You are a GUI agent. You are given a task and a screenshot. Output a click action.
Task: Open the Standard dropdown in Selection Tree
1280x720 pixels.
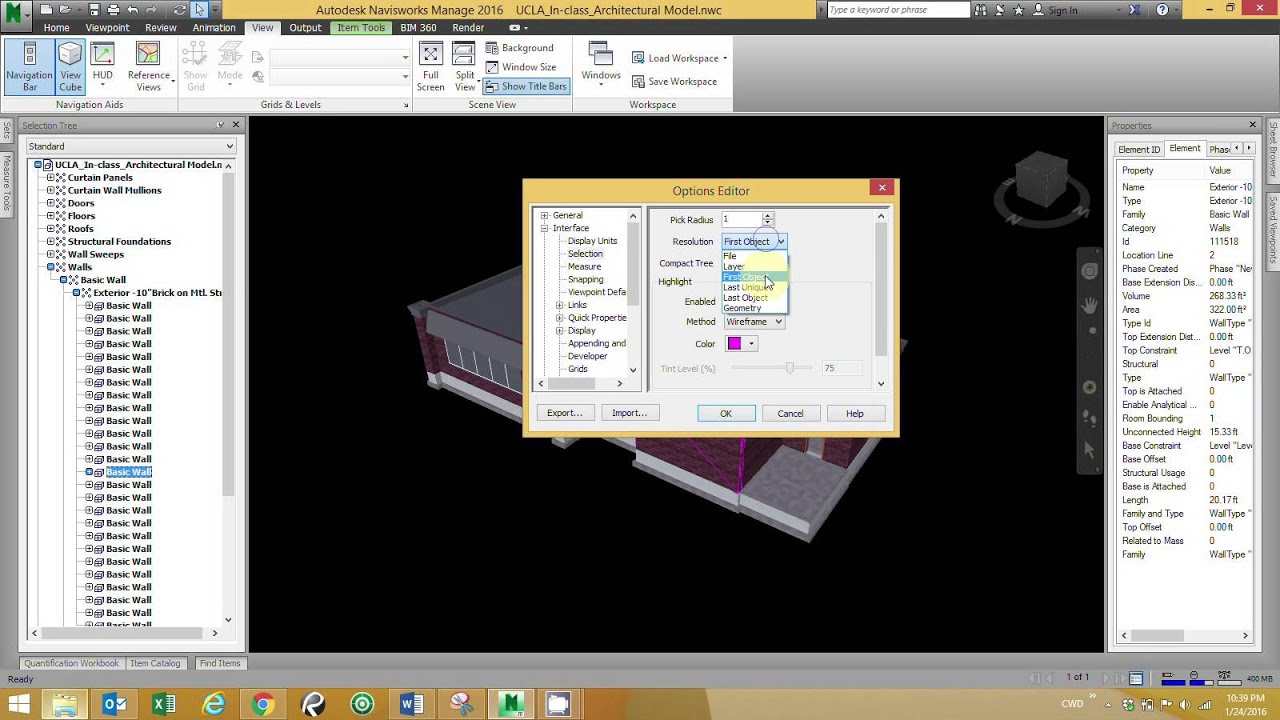pyautogui.click(x=130, y=146)
